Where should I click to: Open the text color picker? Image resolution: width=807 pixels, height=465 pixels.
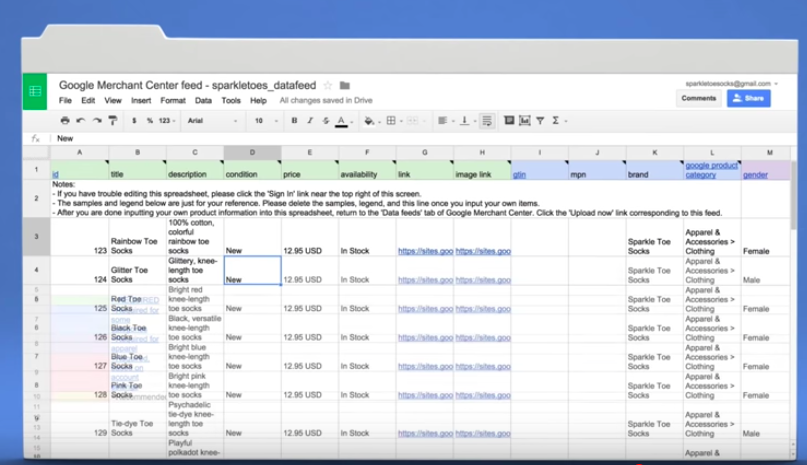pyautogui.click(x=342, y=121)
